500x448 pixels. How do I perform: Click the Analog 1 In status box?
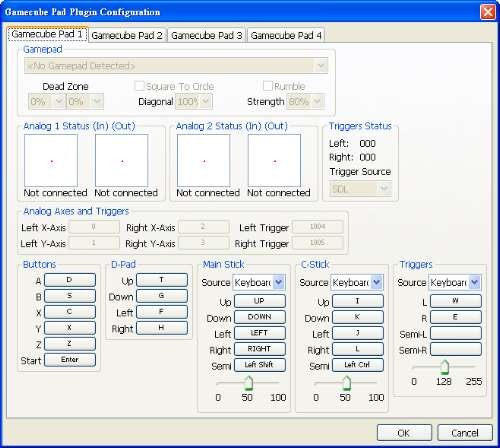click(x=51, y=160)
